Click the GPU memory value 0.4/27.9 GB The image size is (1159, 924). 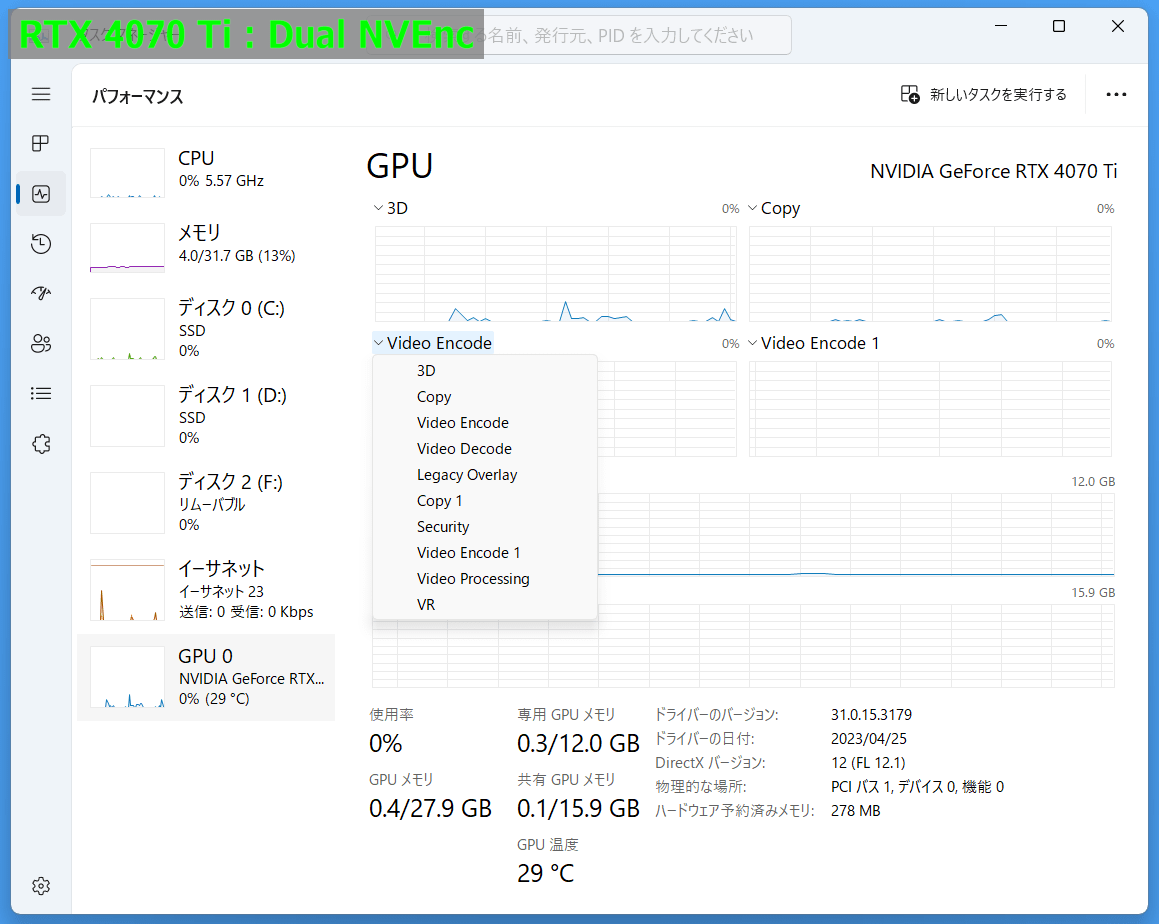point(430,809)
